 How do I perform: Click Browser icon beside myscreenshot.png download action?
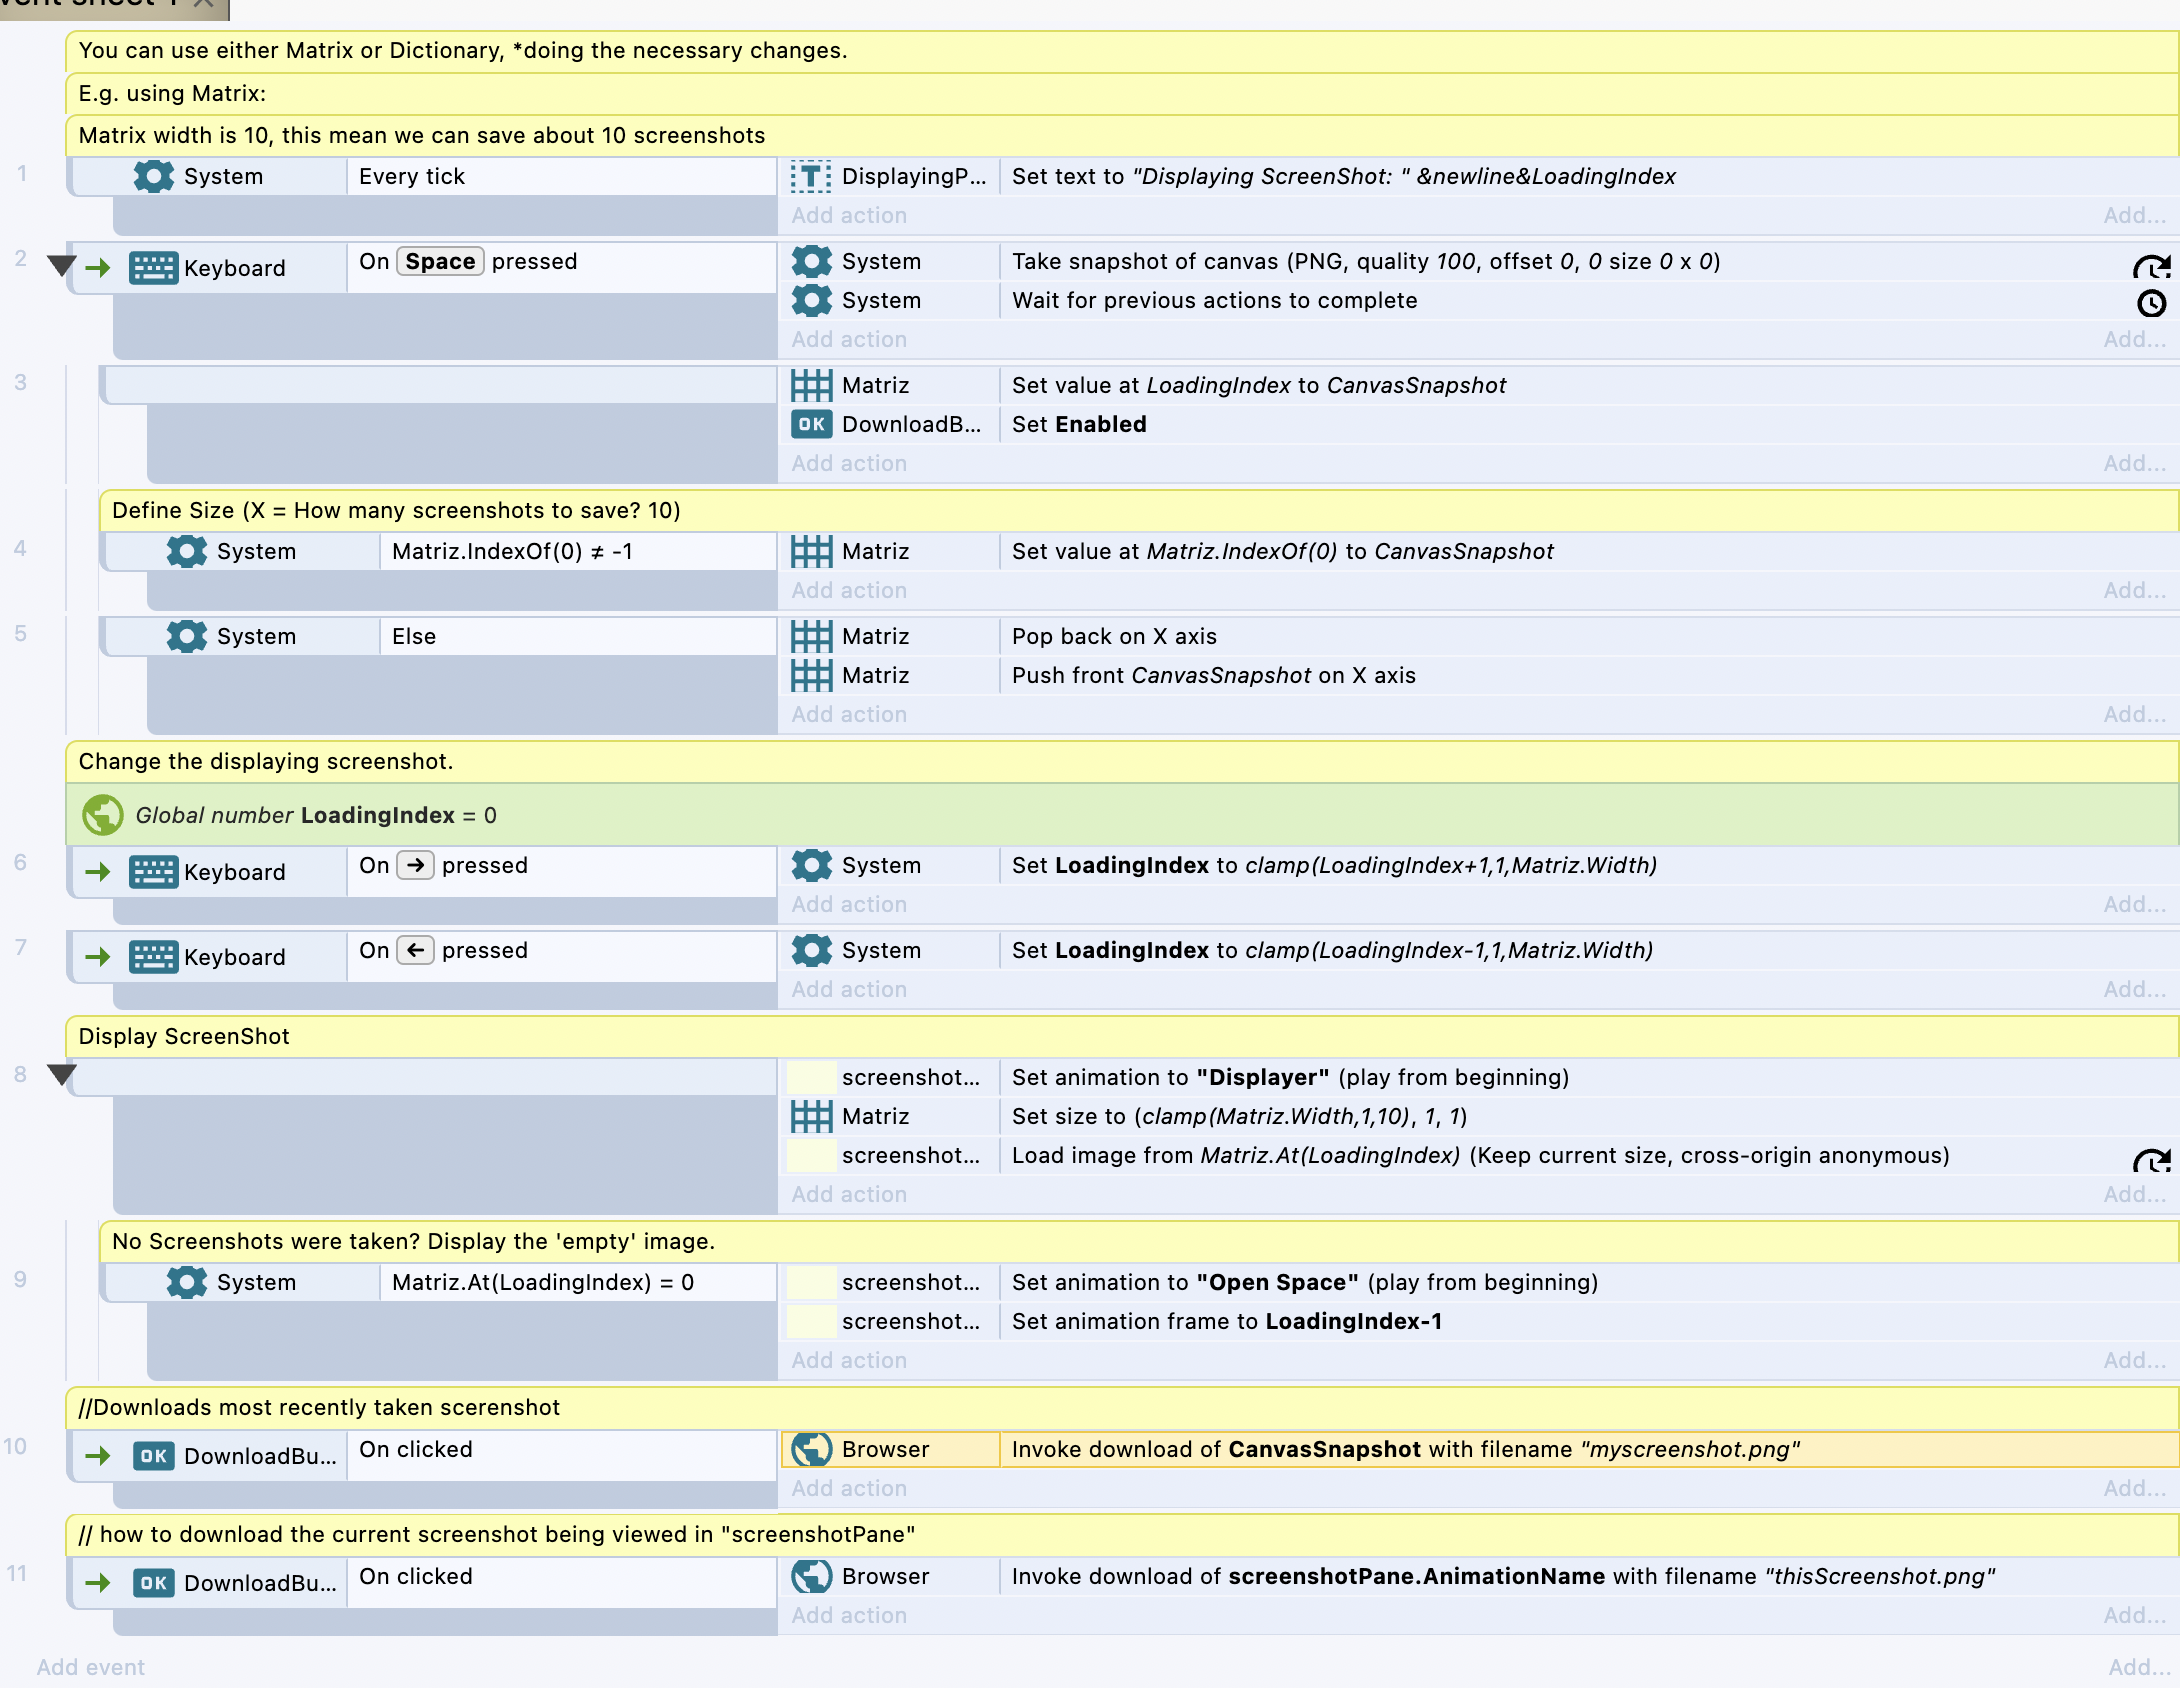pyautogui.click(x=811, y=1449)
